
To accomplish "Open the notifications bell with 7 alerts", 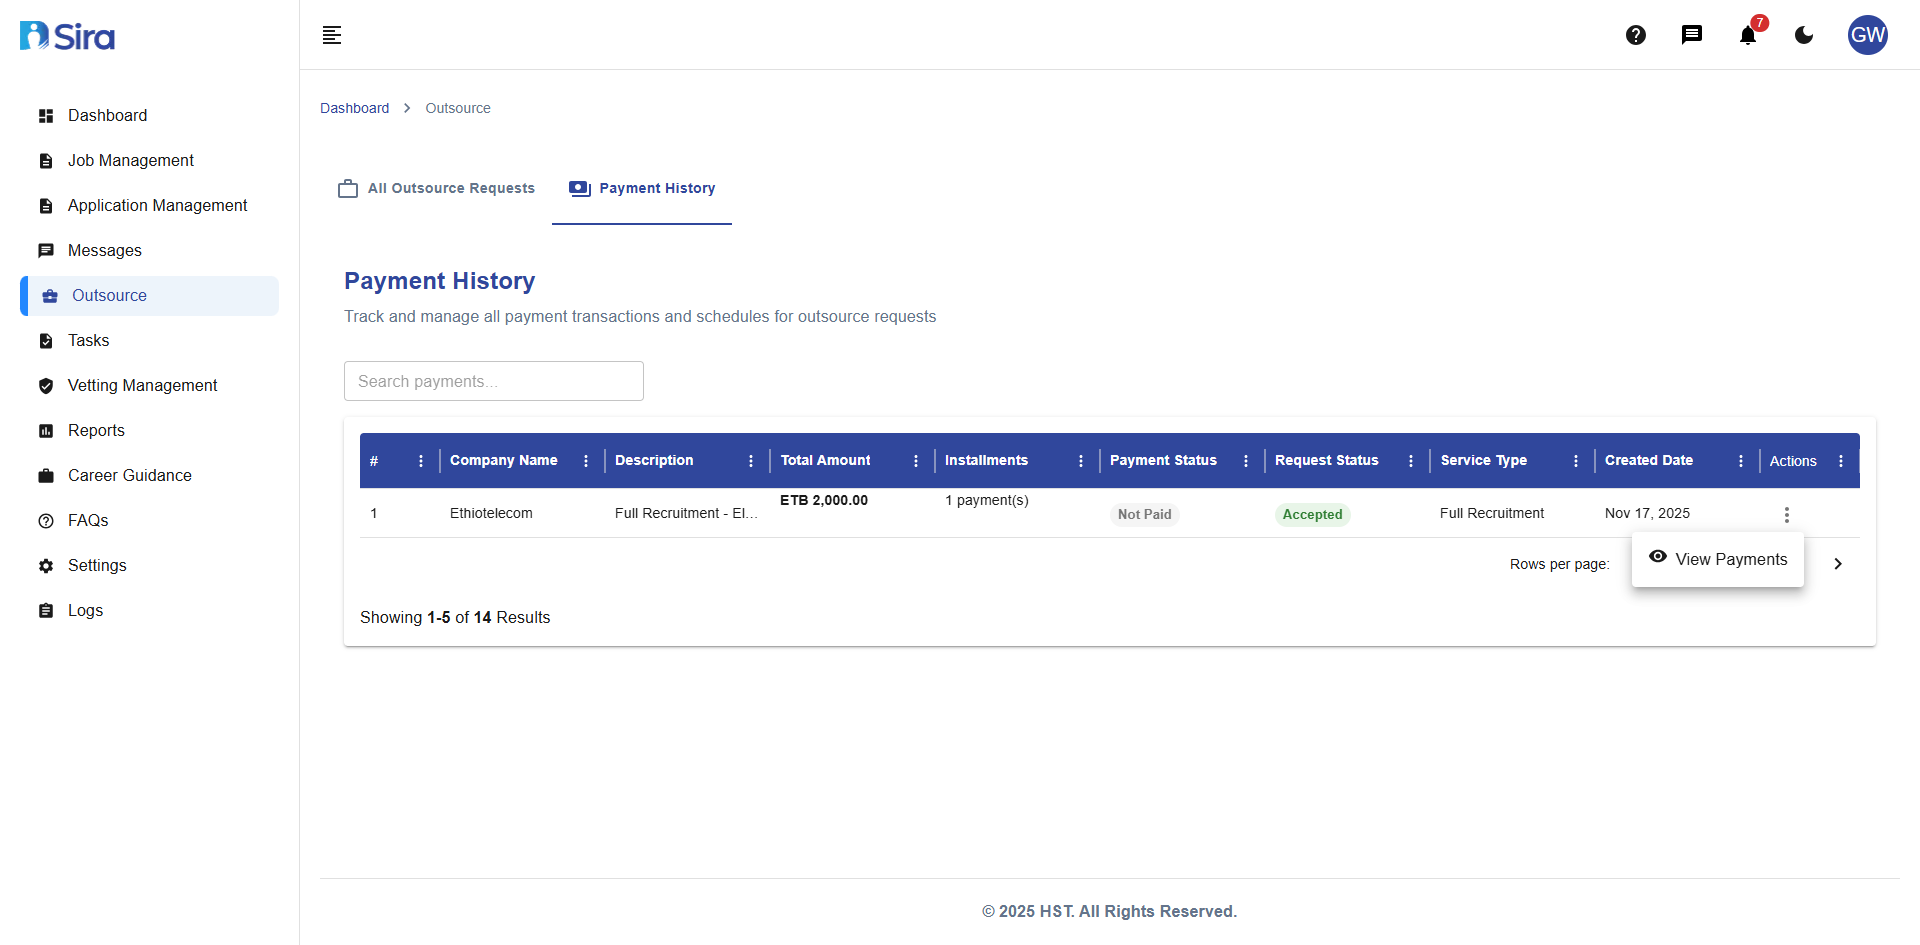I will (1747, 35).
